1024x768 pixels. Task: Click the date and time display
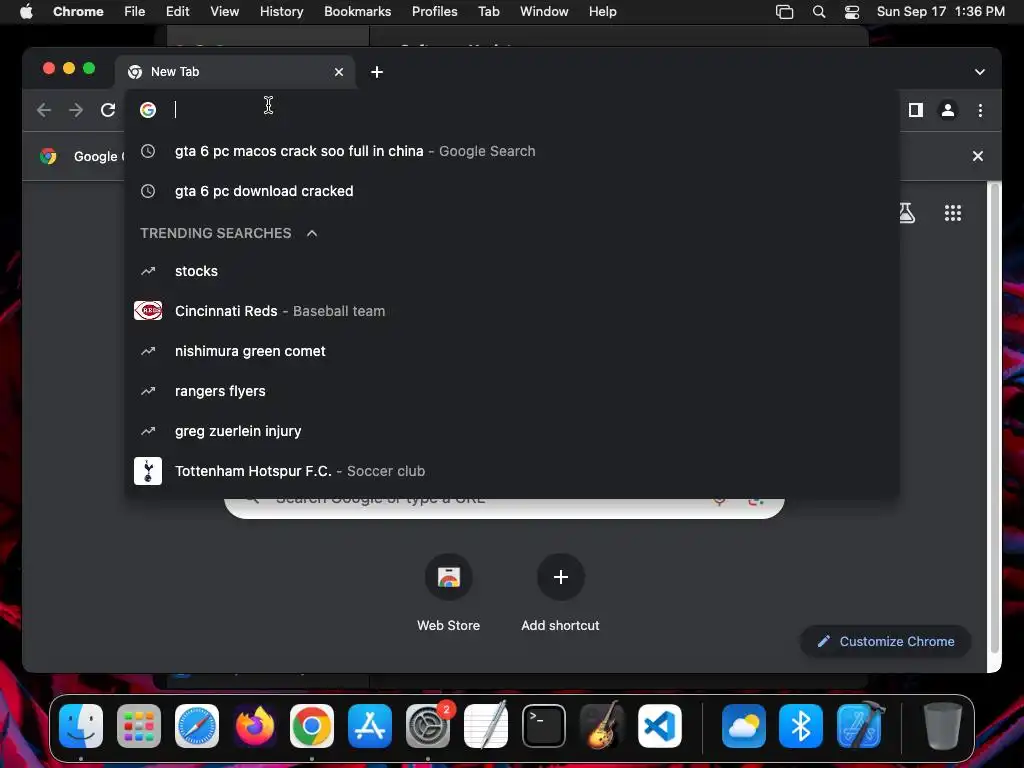point(940,12)
